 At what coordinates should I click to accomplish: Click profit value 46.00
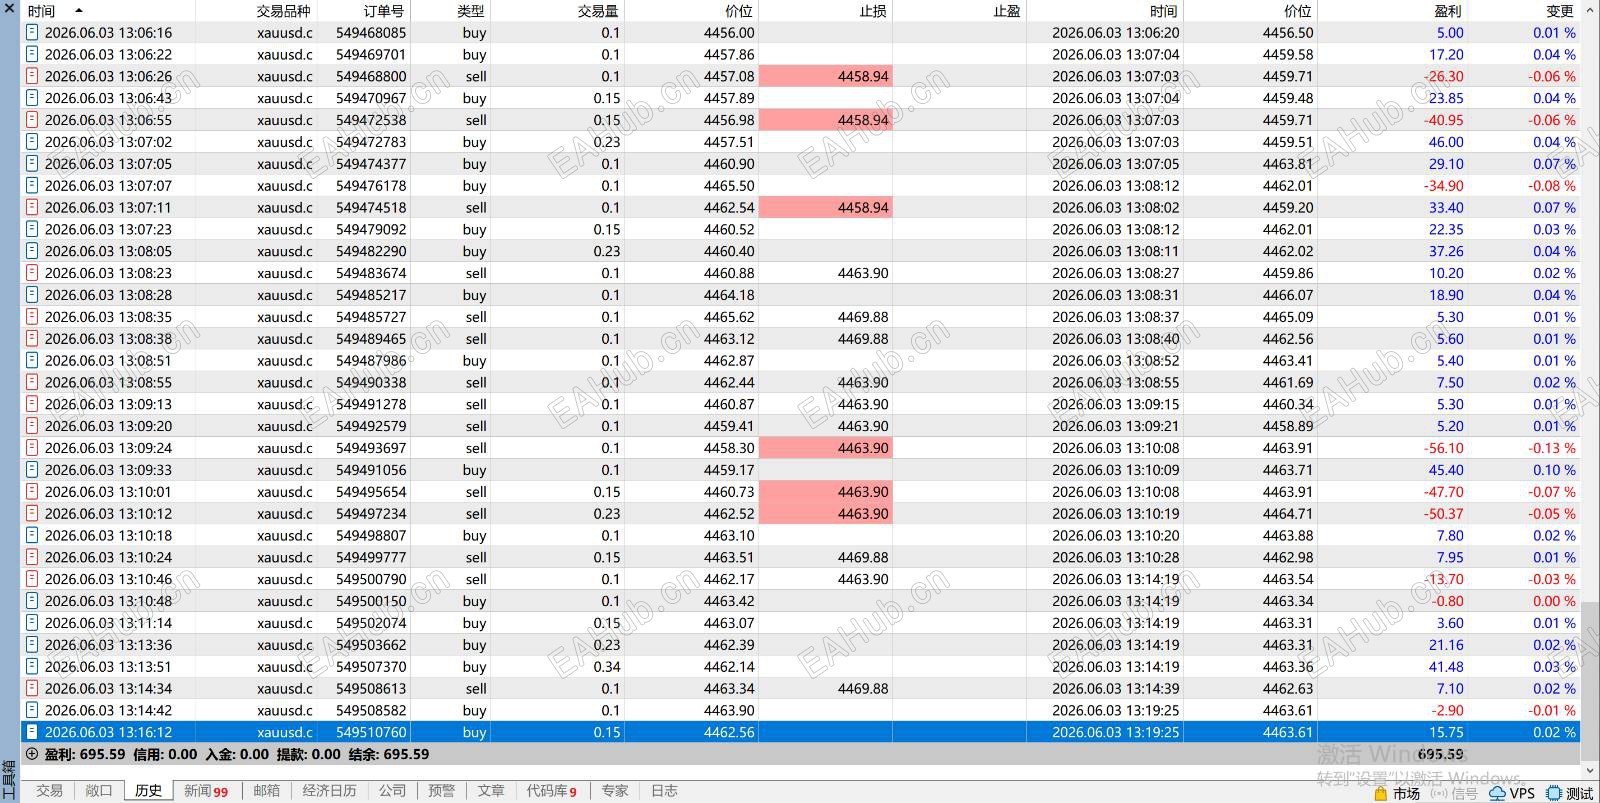pyautogui.click(x=1446, y=142)
